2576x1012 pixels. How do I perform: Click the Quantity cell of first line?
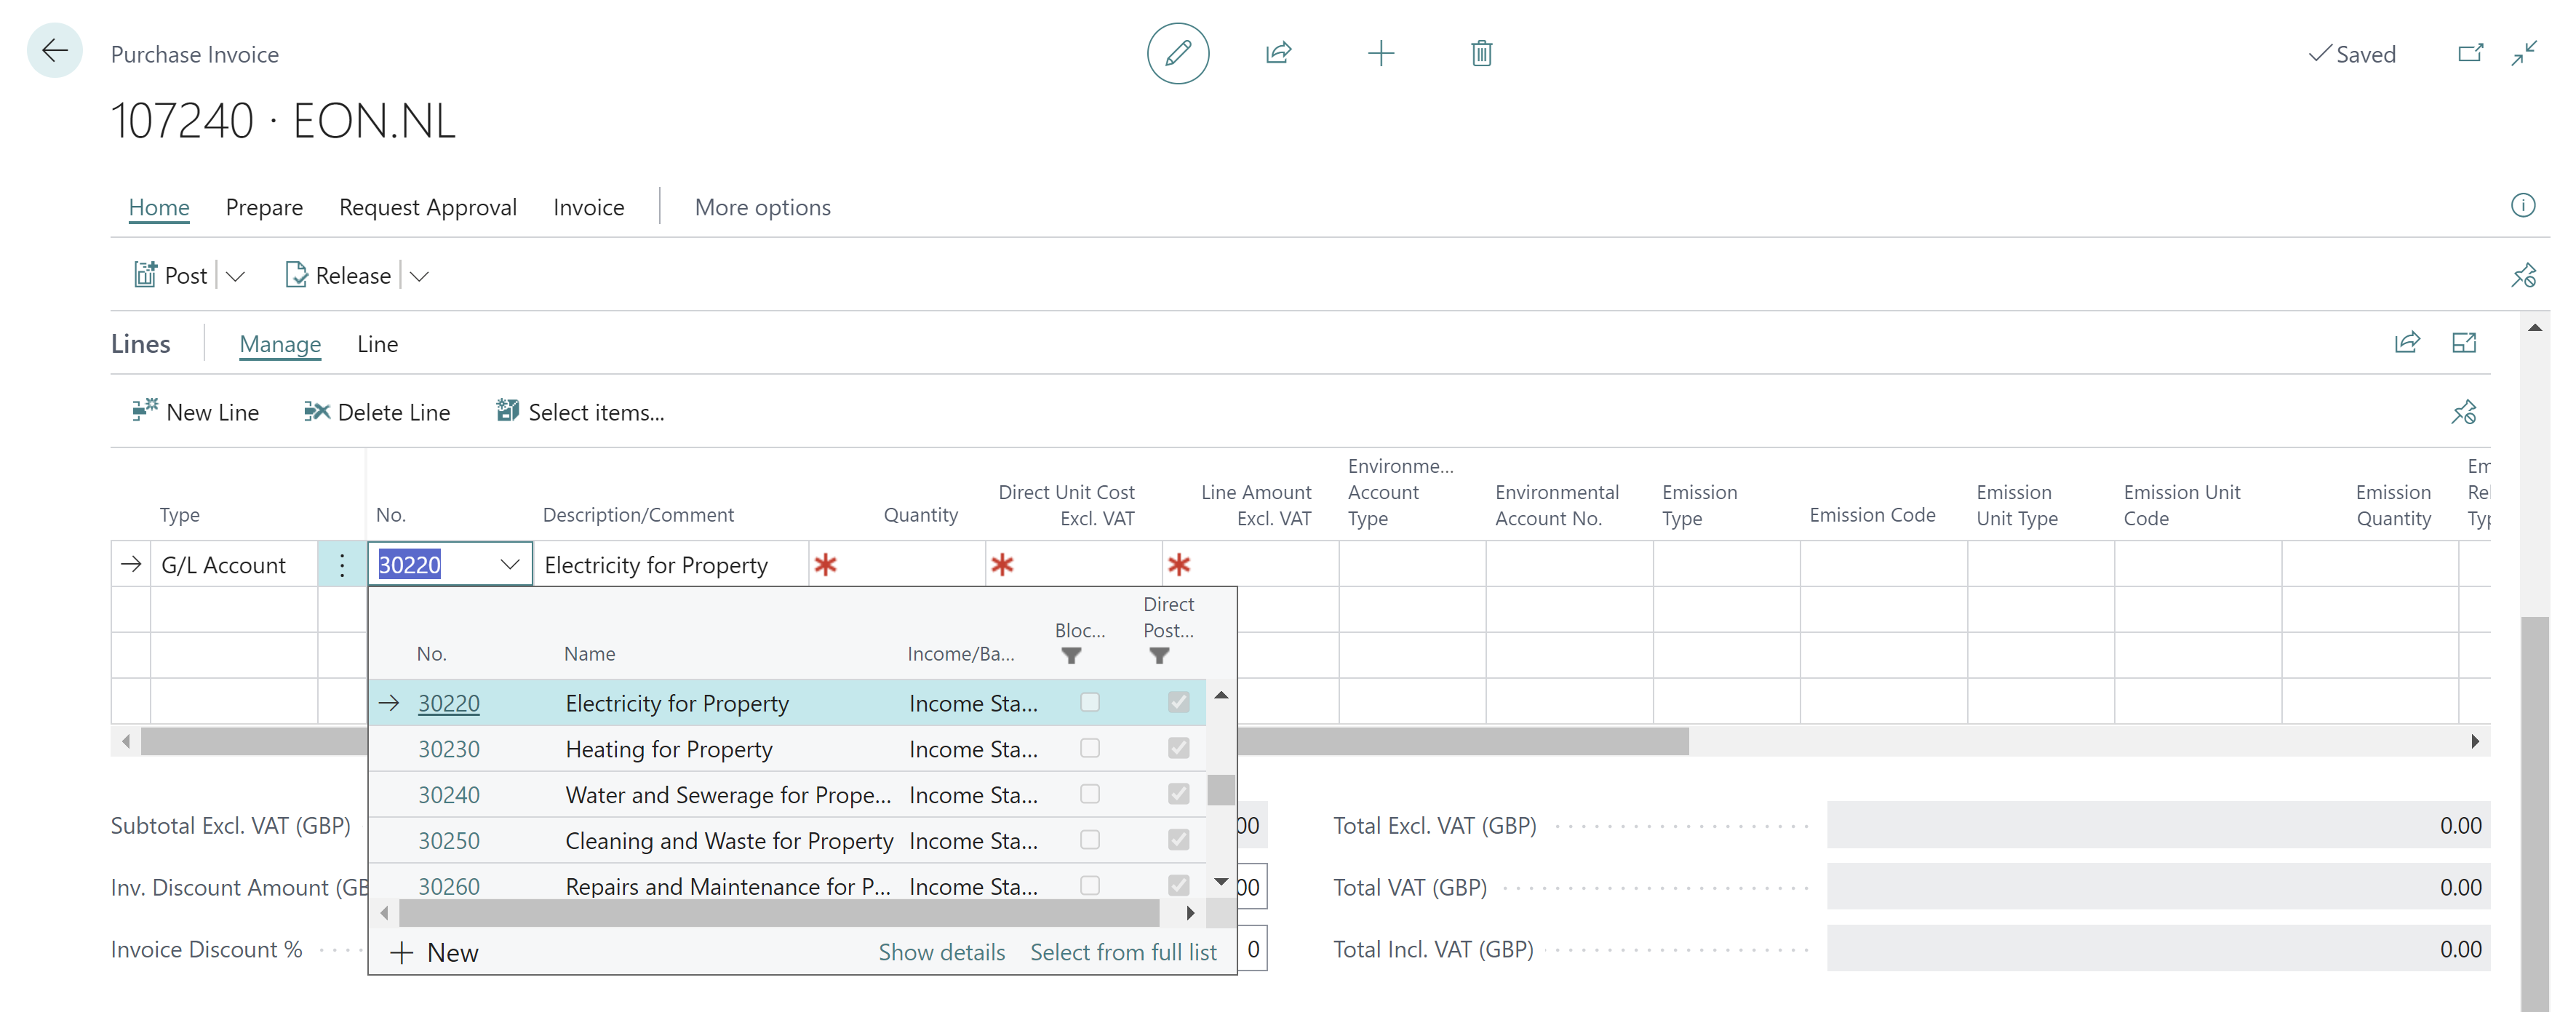(897, 565)
